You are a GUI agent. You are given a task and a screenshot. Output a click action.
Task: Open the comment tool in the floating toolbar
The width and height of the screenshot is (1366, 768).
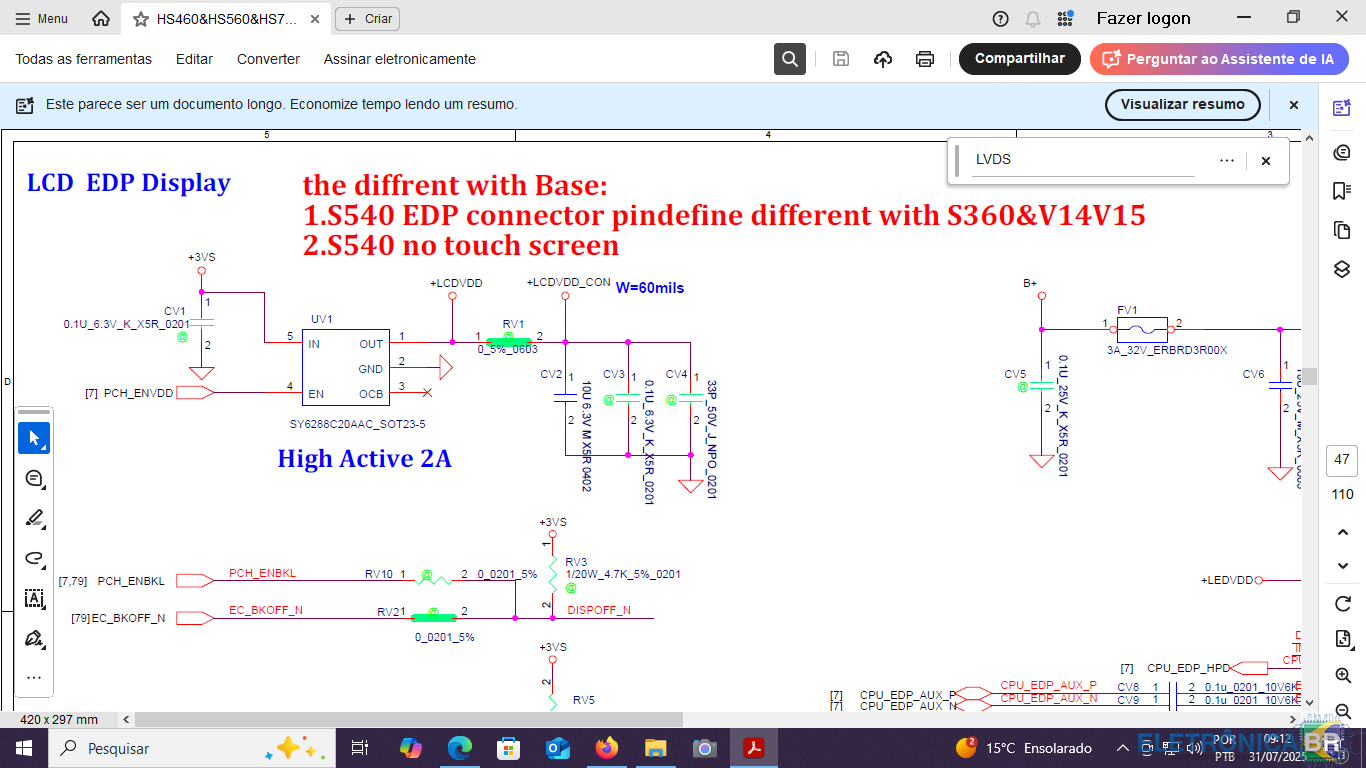tap(34, 478)
